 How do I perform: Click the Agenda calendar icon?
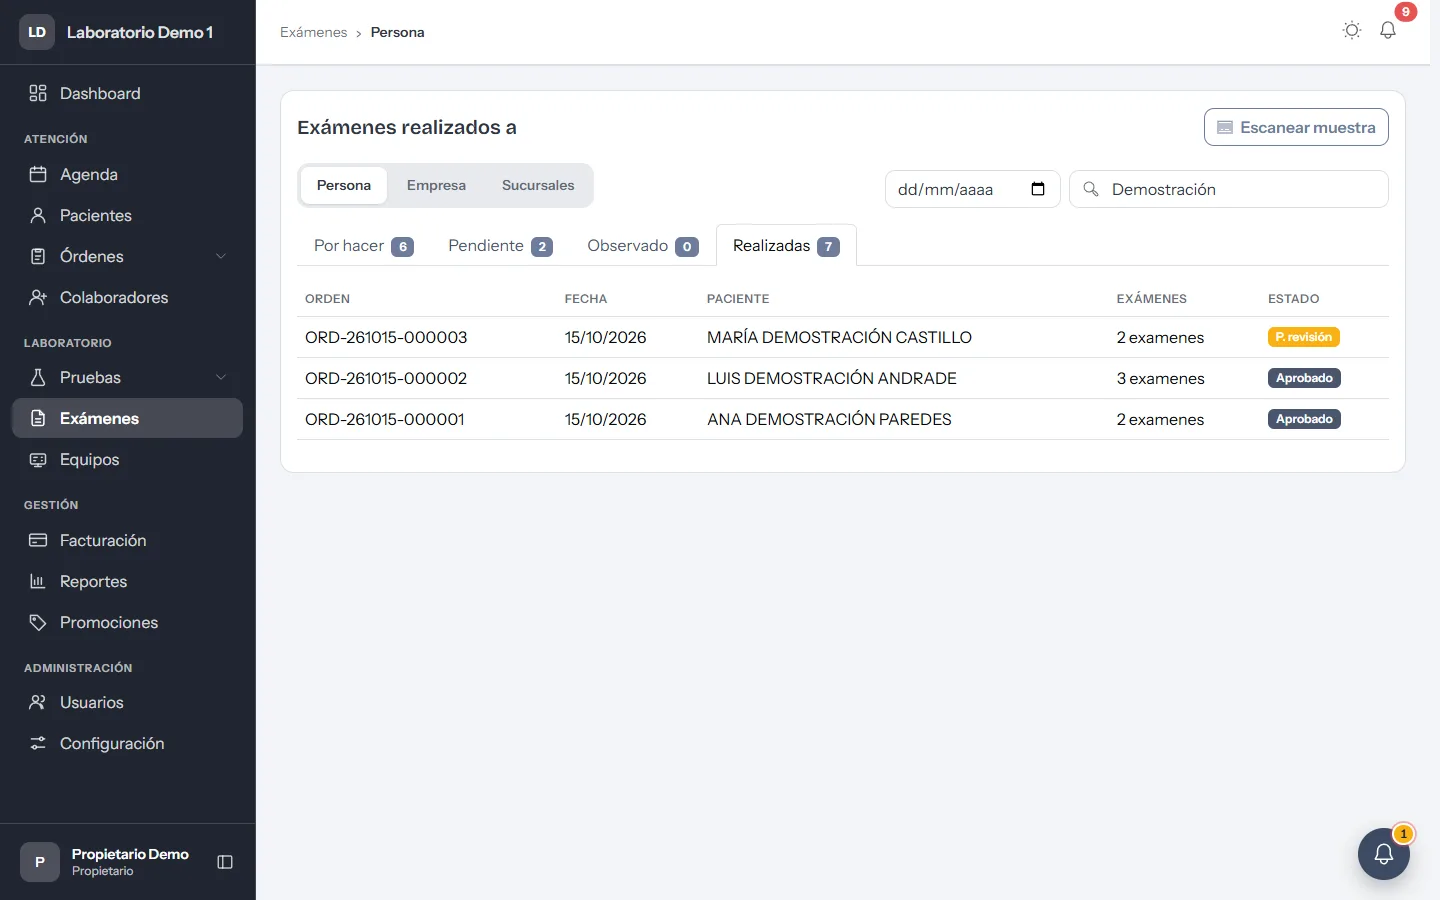coord(38,174)
